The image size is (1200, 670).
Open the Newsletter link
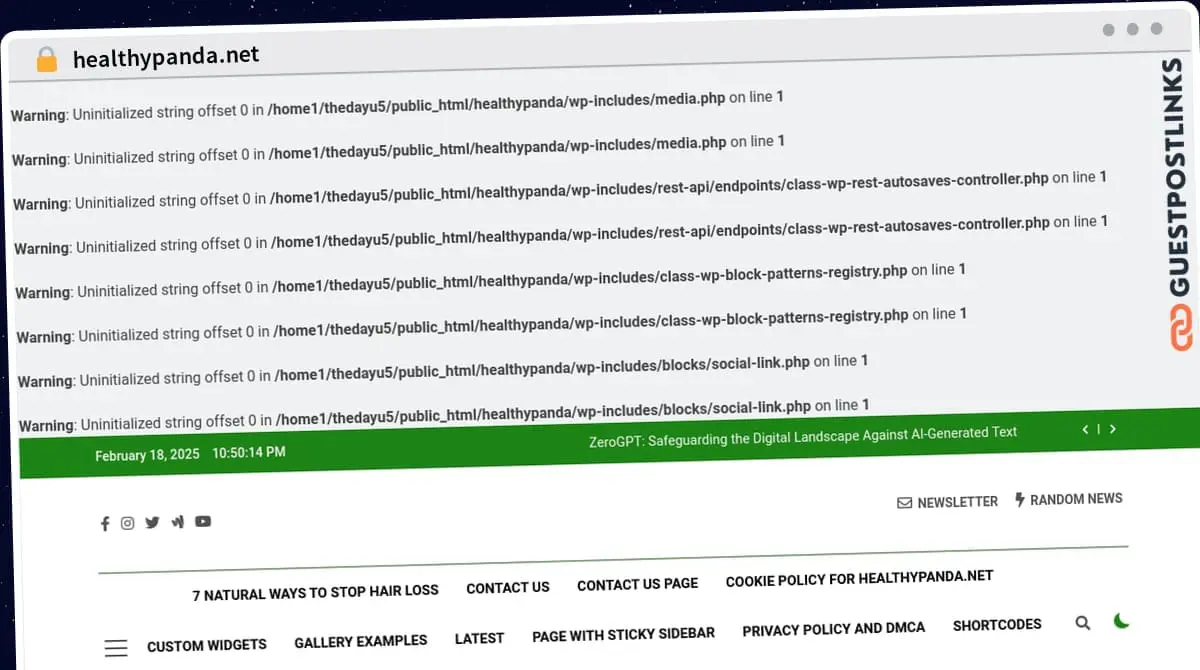tap(948, 502)
